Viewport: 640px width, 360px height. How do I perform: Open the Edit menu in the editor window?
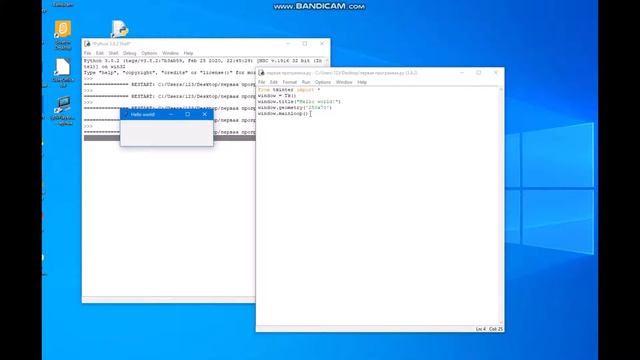pos(273,82)
